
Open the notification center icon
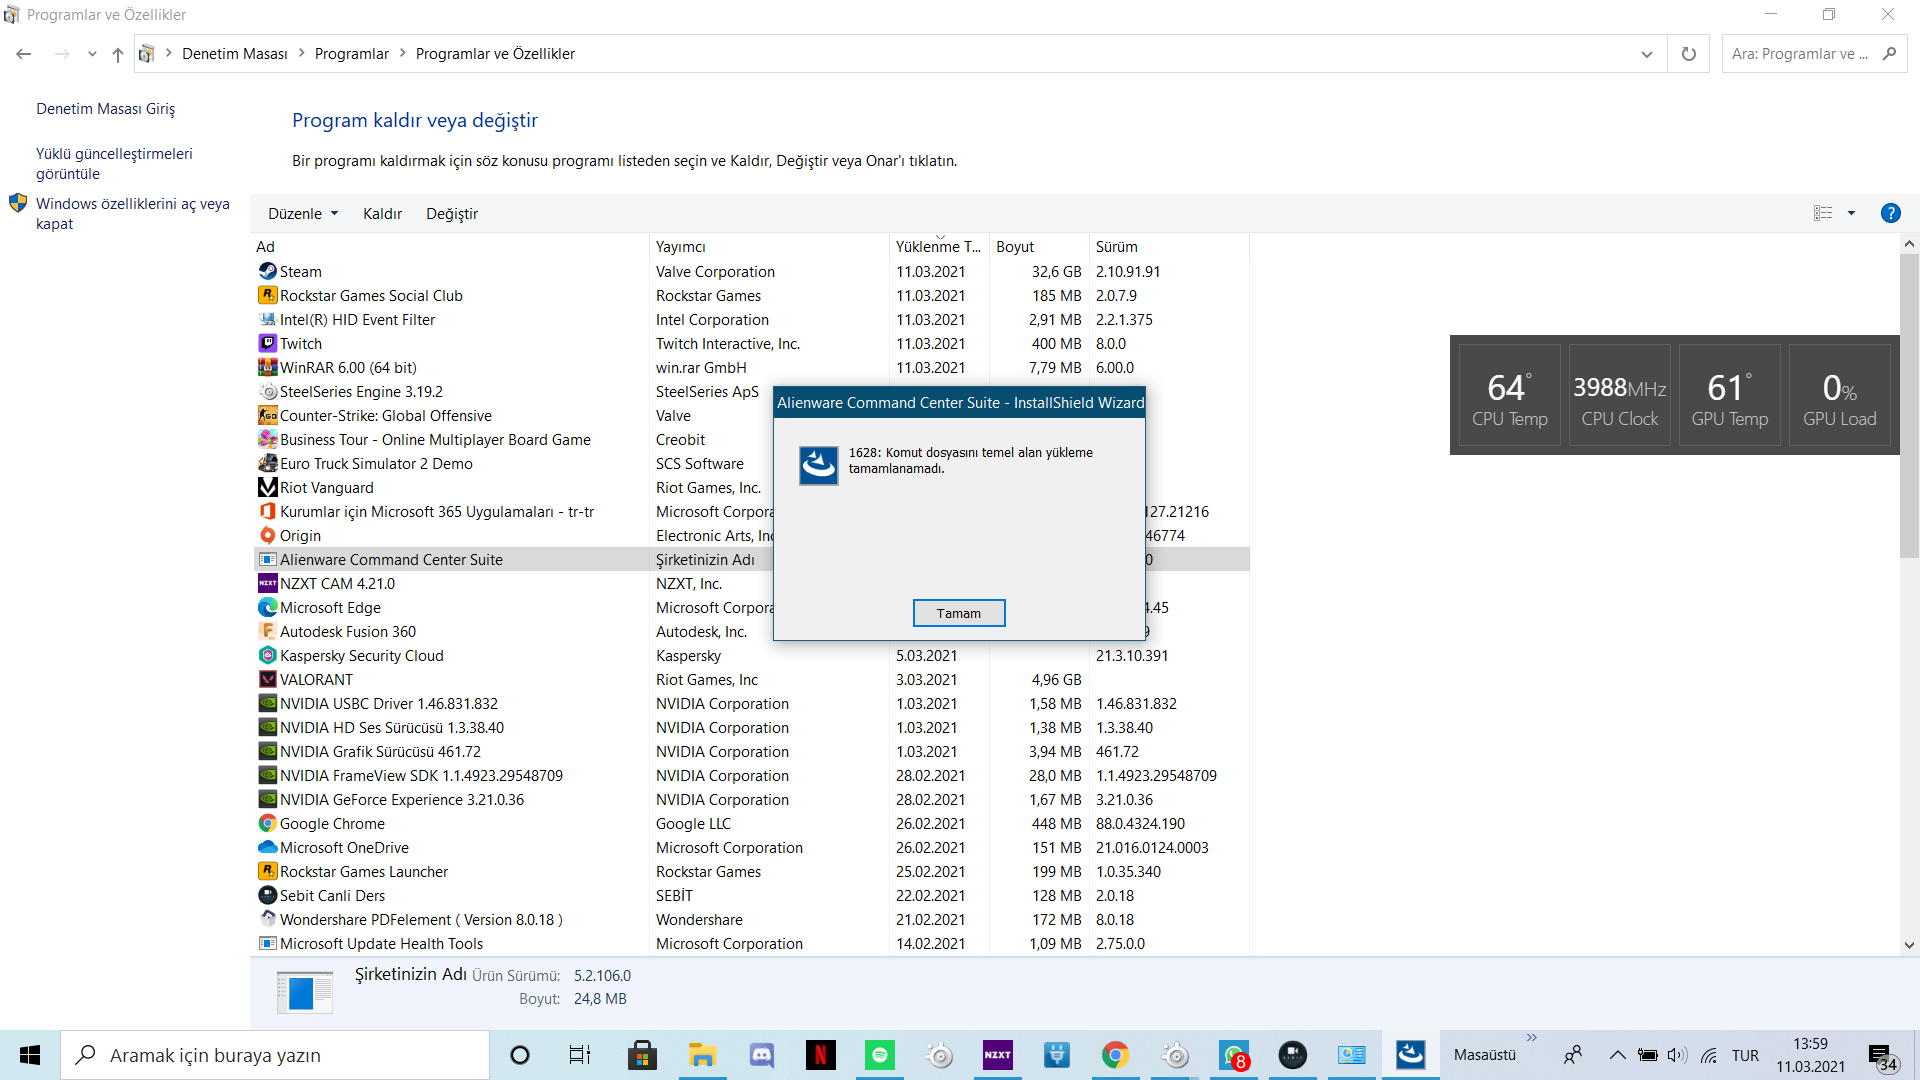pos(1883,1057)
